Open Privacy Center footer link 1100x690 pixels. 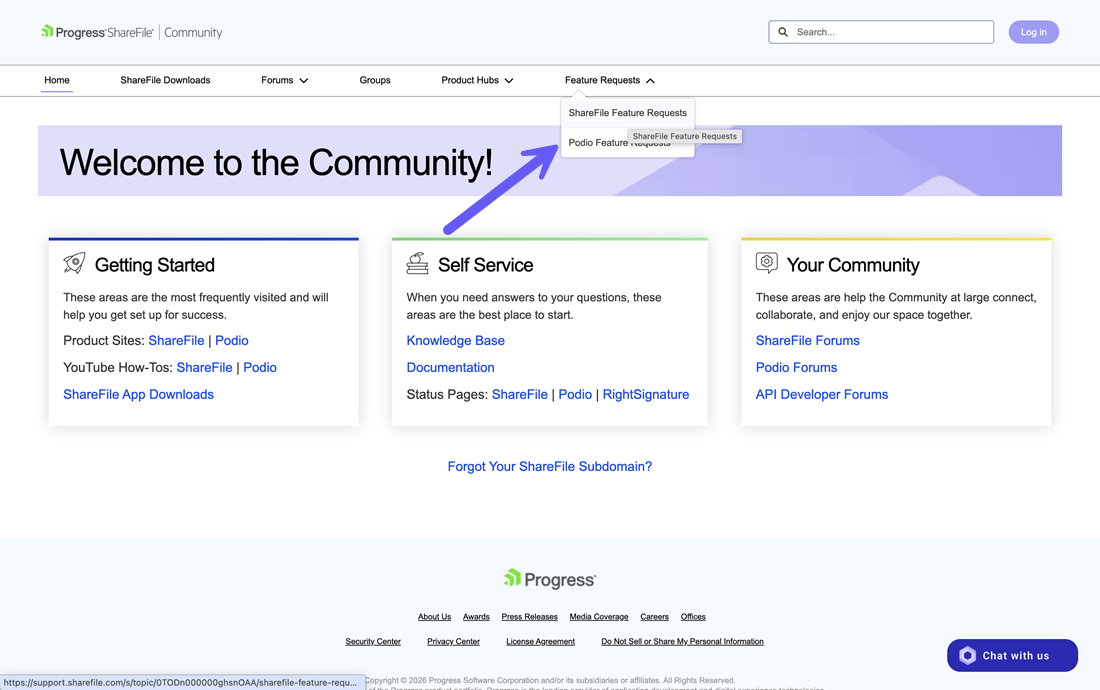453,642
